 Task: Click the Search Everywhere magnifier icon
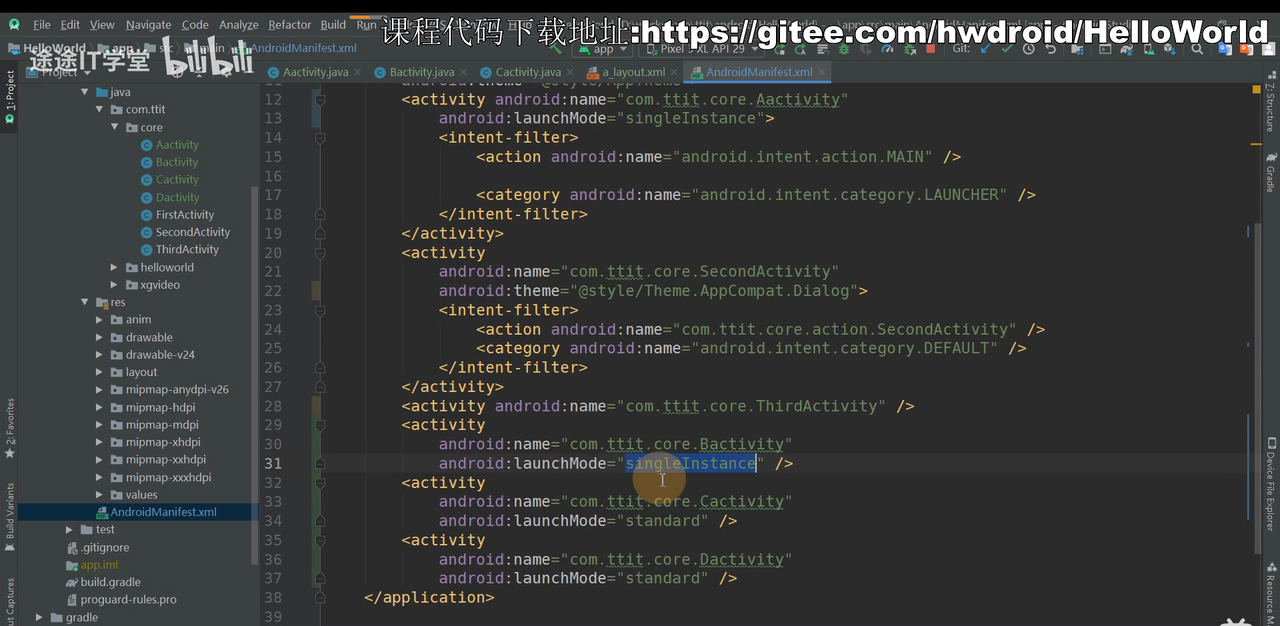click(1197, 48)
